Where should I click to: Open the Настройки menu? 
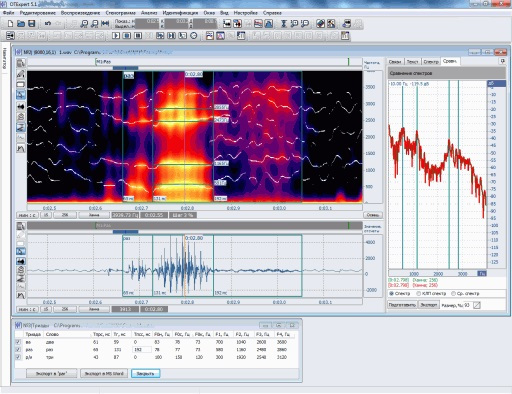coord(246,13)
